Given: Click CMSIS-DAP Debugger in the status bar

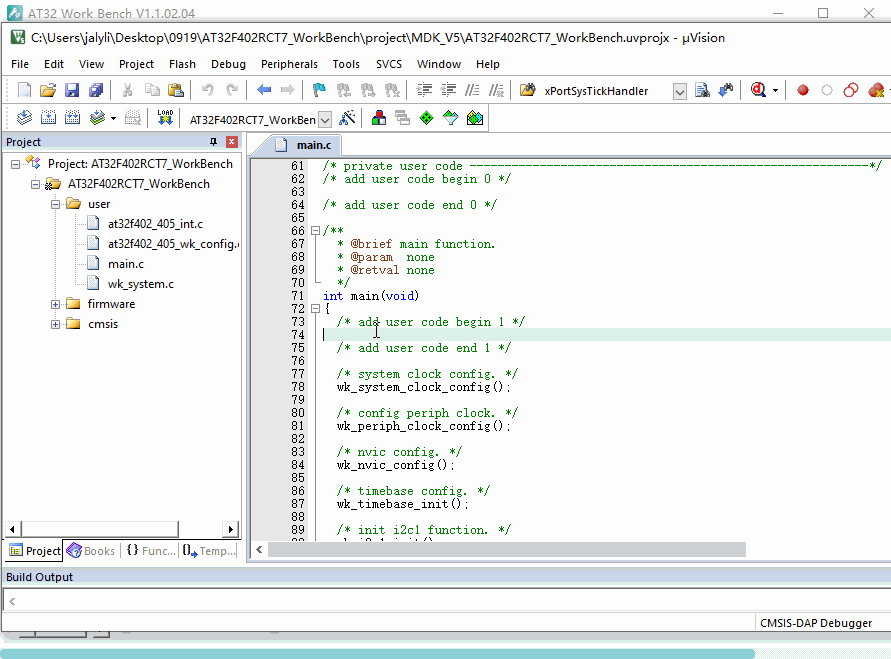Looking at the screenshot, I should [x=815, y=623].
